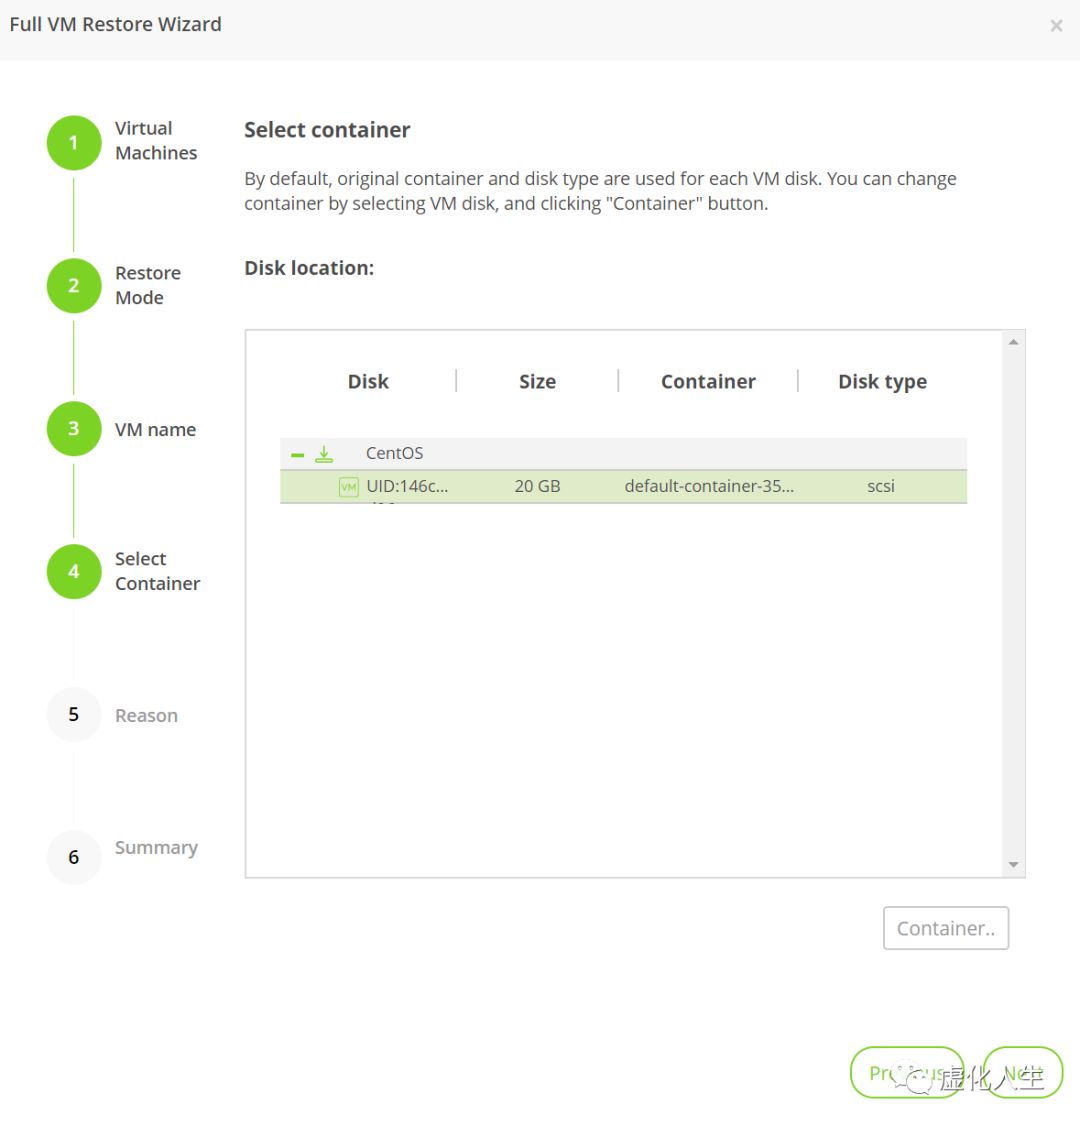Click the CentOS restore download icon
Screen dimensions: 1080x1126
click(x=324, y=454)
